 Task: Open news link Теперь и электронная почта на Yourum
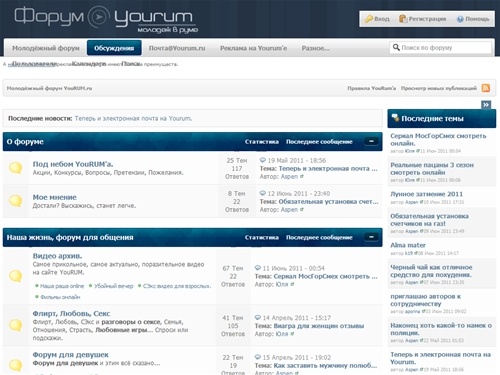point(133,118)
